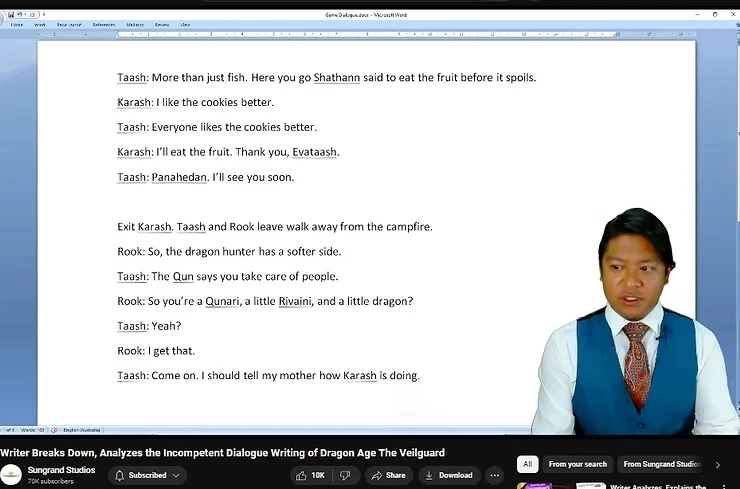The image size is (740, 489).
Task: Select the All filter chip
Action: [x=528, y=464]
